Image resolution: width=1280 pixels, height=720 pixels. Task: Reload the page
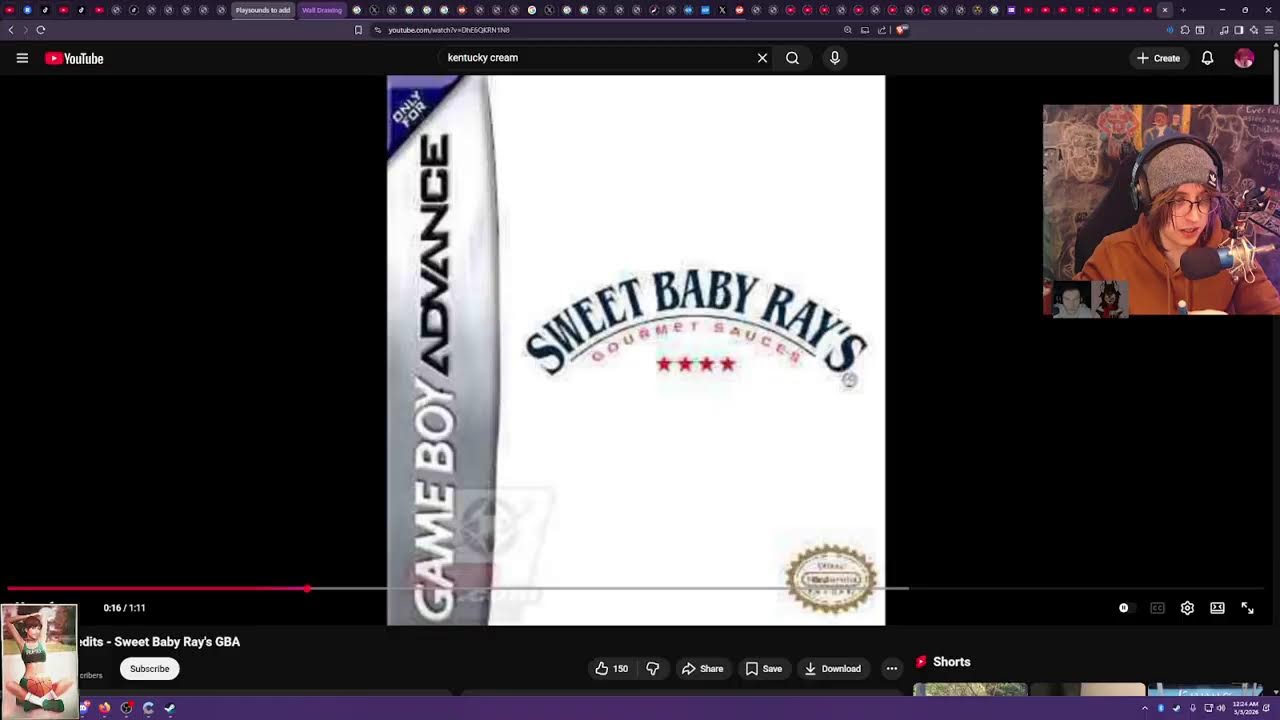tap(41, 30)
